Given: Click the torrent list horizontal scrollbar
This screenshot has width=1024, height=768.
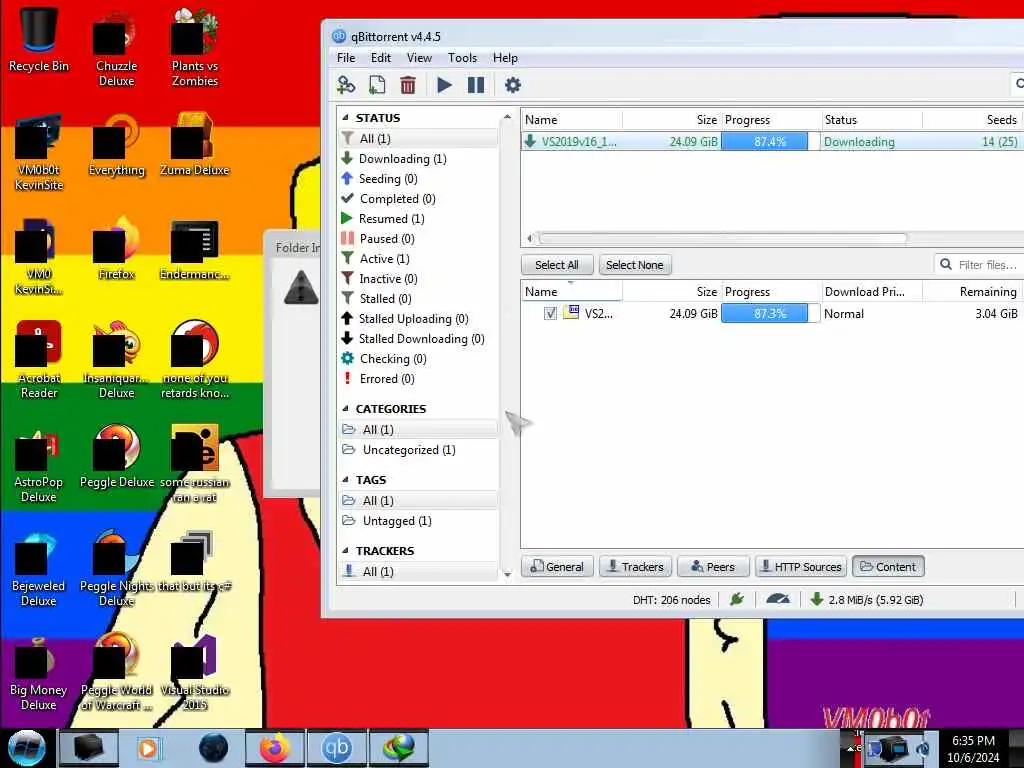Looking at the screenshot, I should pyautogui.click(x=722, y=238).
